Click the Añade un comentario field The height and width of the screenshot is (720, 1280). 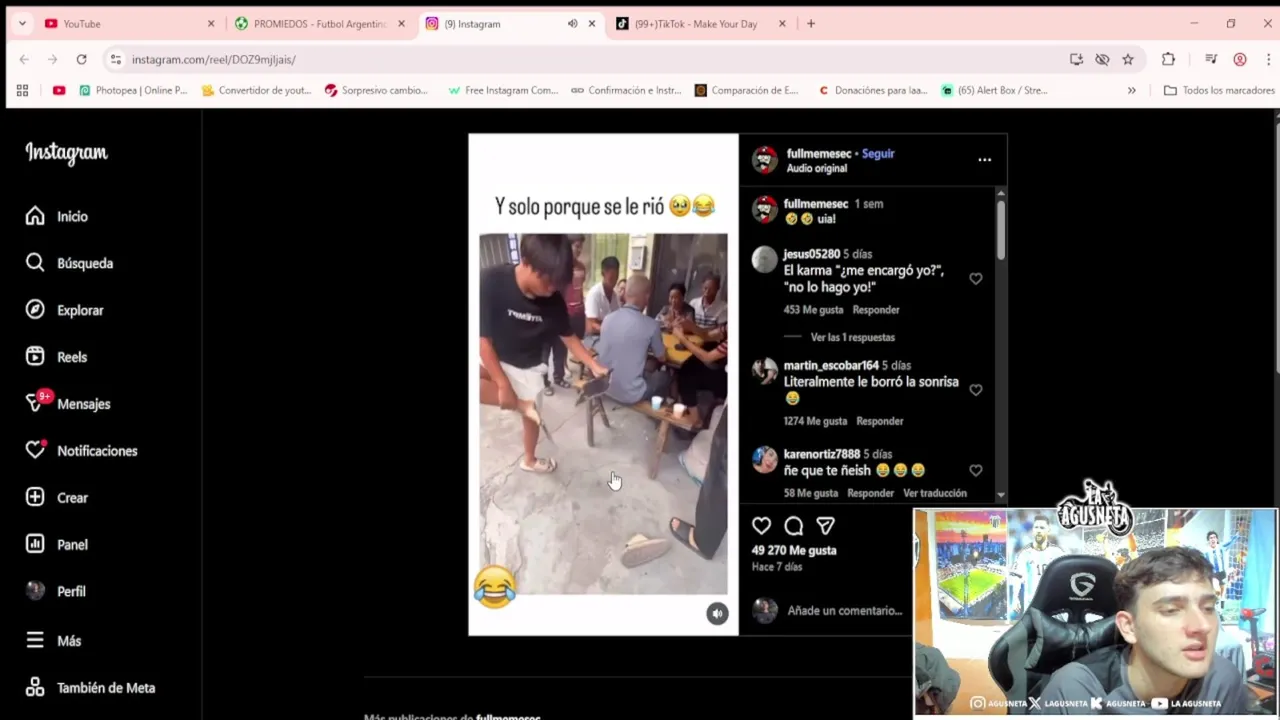(x=845, y=611)
